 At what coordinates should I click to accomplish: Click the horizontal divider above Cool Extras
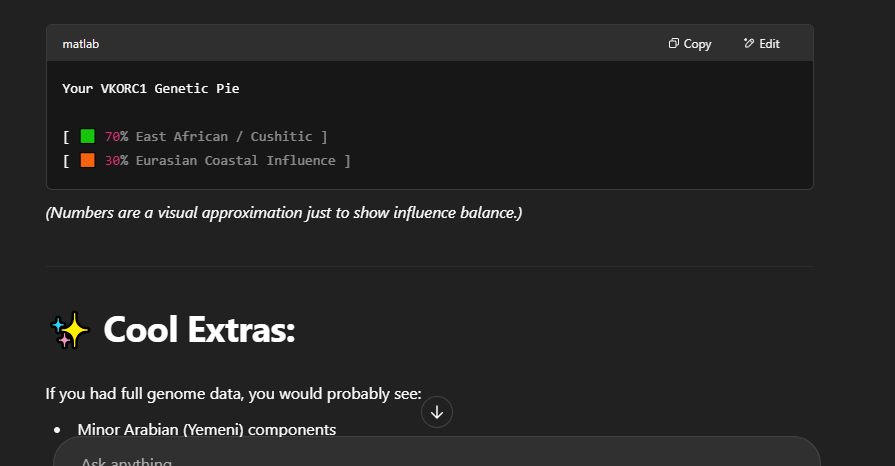pyautogui.click(x=429, y=266)
